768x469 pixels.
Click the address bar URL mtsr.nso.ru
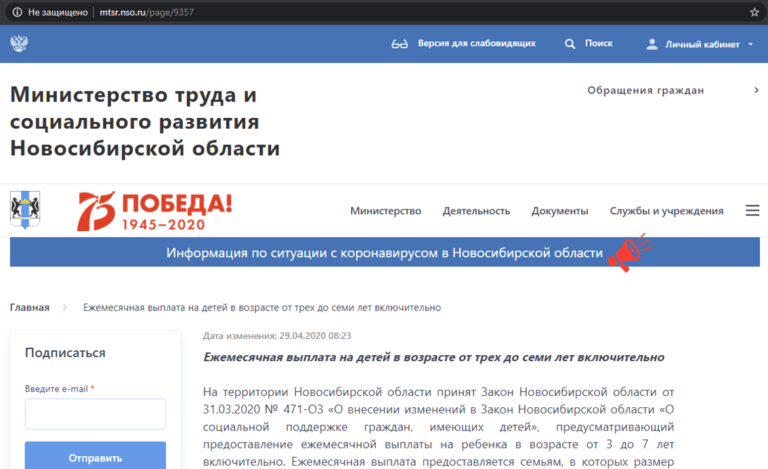146,12
